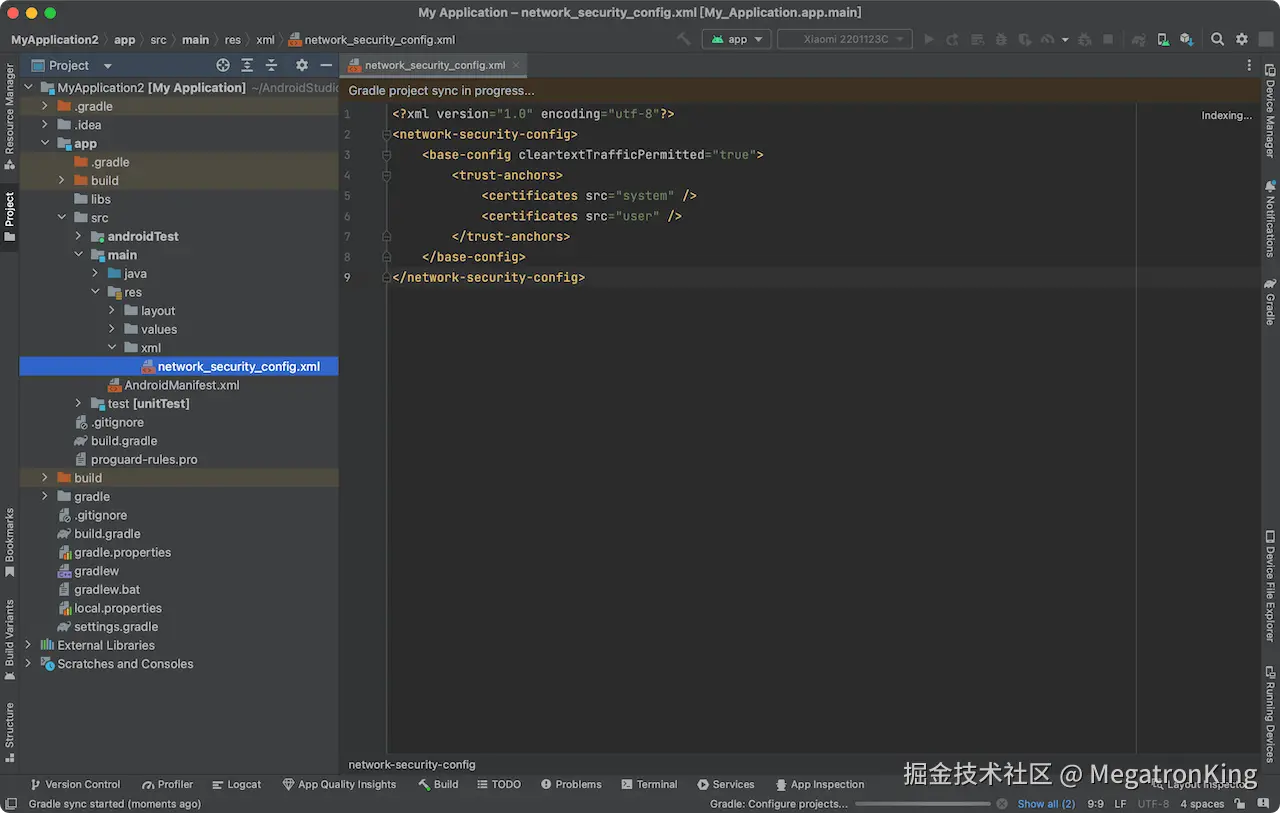Click the Select Opened File target icon

coord(223,65)
